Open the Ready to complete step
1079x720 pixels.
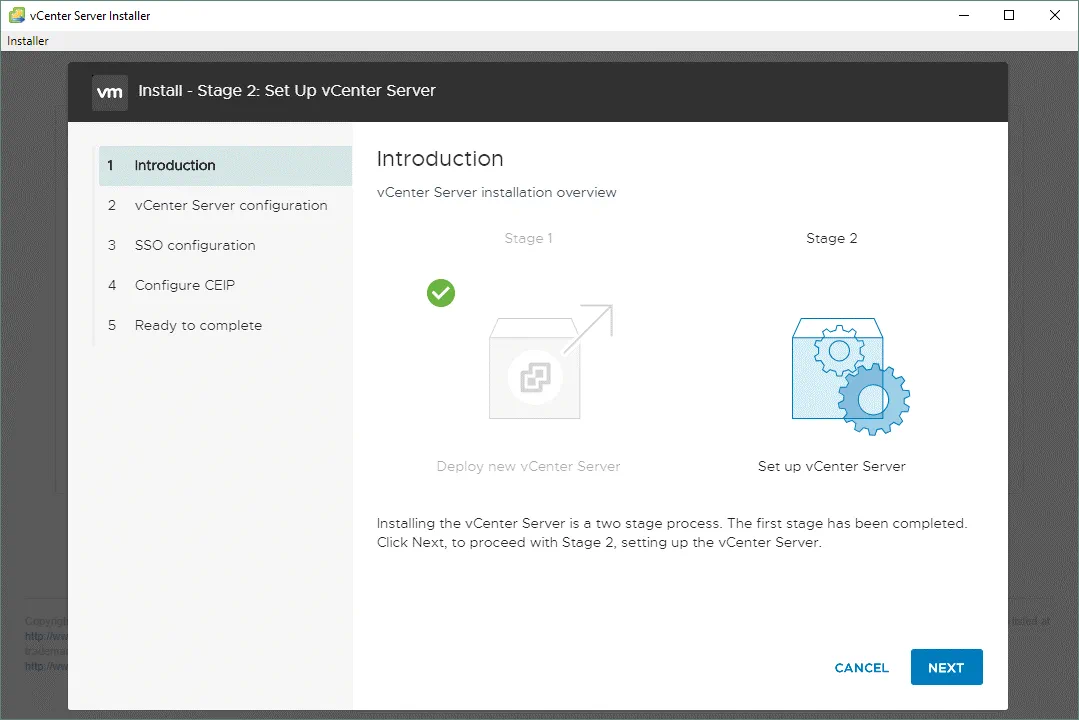[x=198, y=326]
